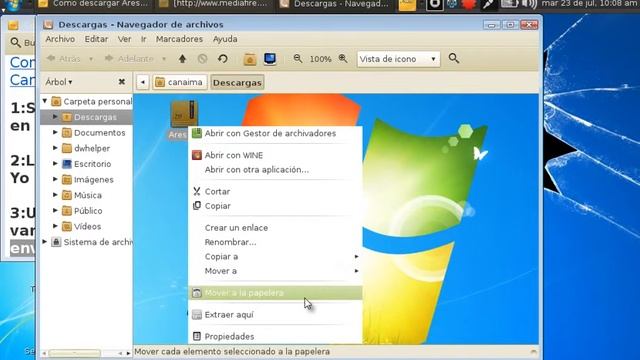The height and width of the screenshot is (360, 640).
Task: Choose Abrir con Gestor de archivadores
Action: click(275, 133)
